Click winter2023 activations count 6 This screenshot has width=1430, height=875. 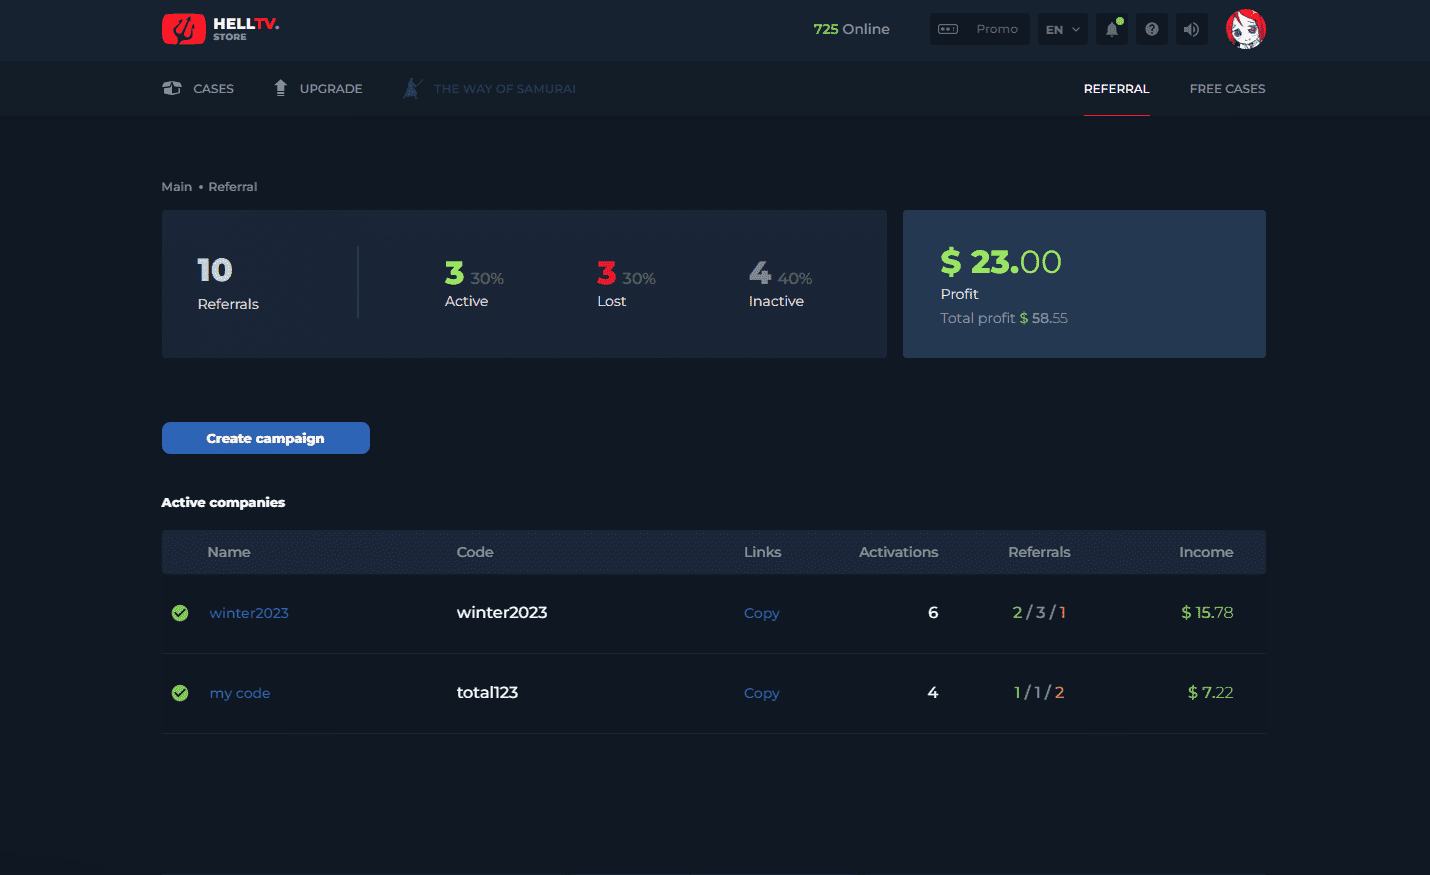point(933,612)
